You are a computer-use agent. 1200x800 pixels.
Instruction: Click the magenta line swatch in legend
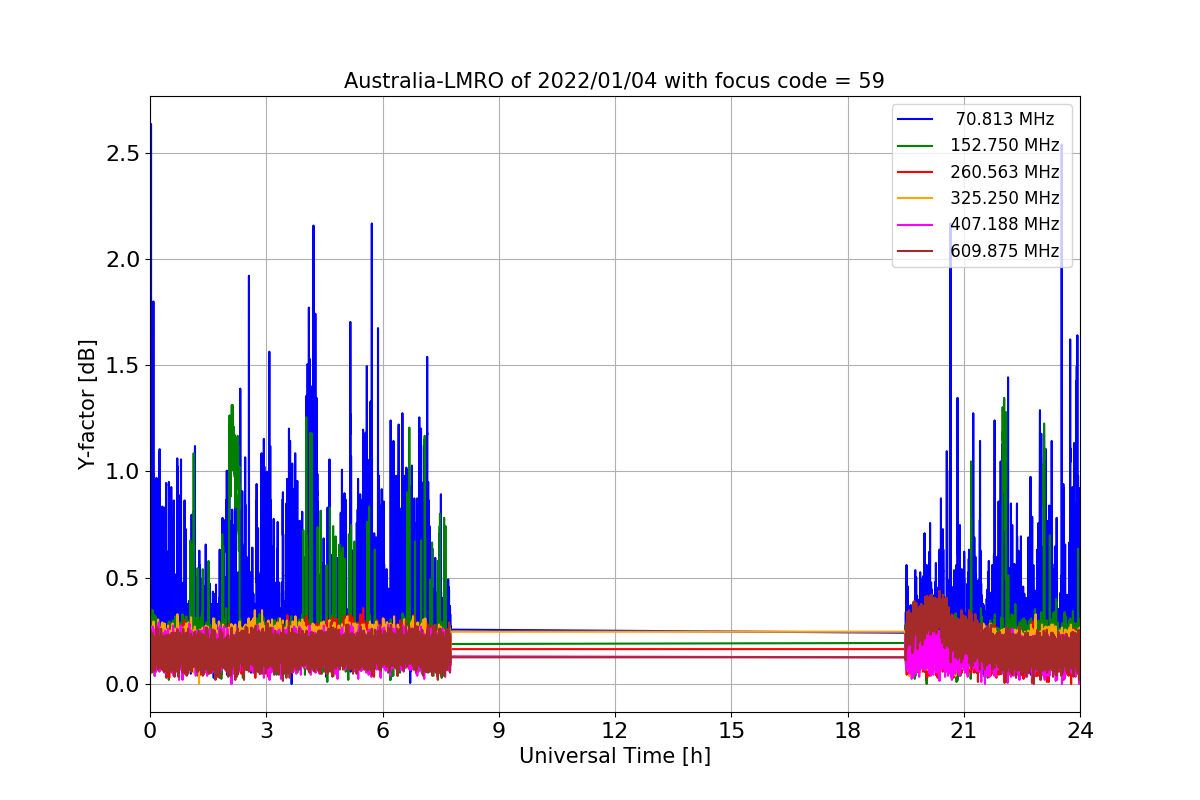point(915,225)
